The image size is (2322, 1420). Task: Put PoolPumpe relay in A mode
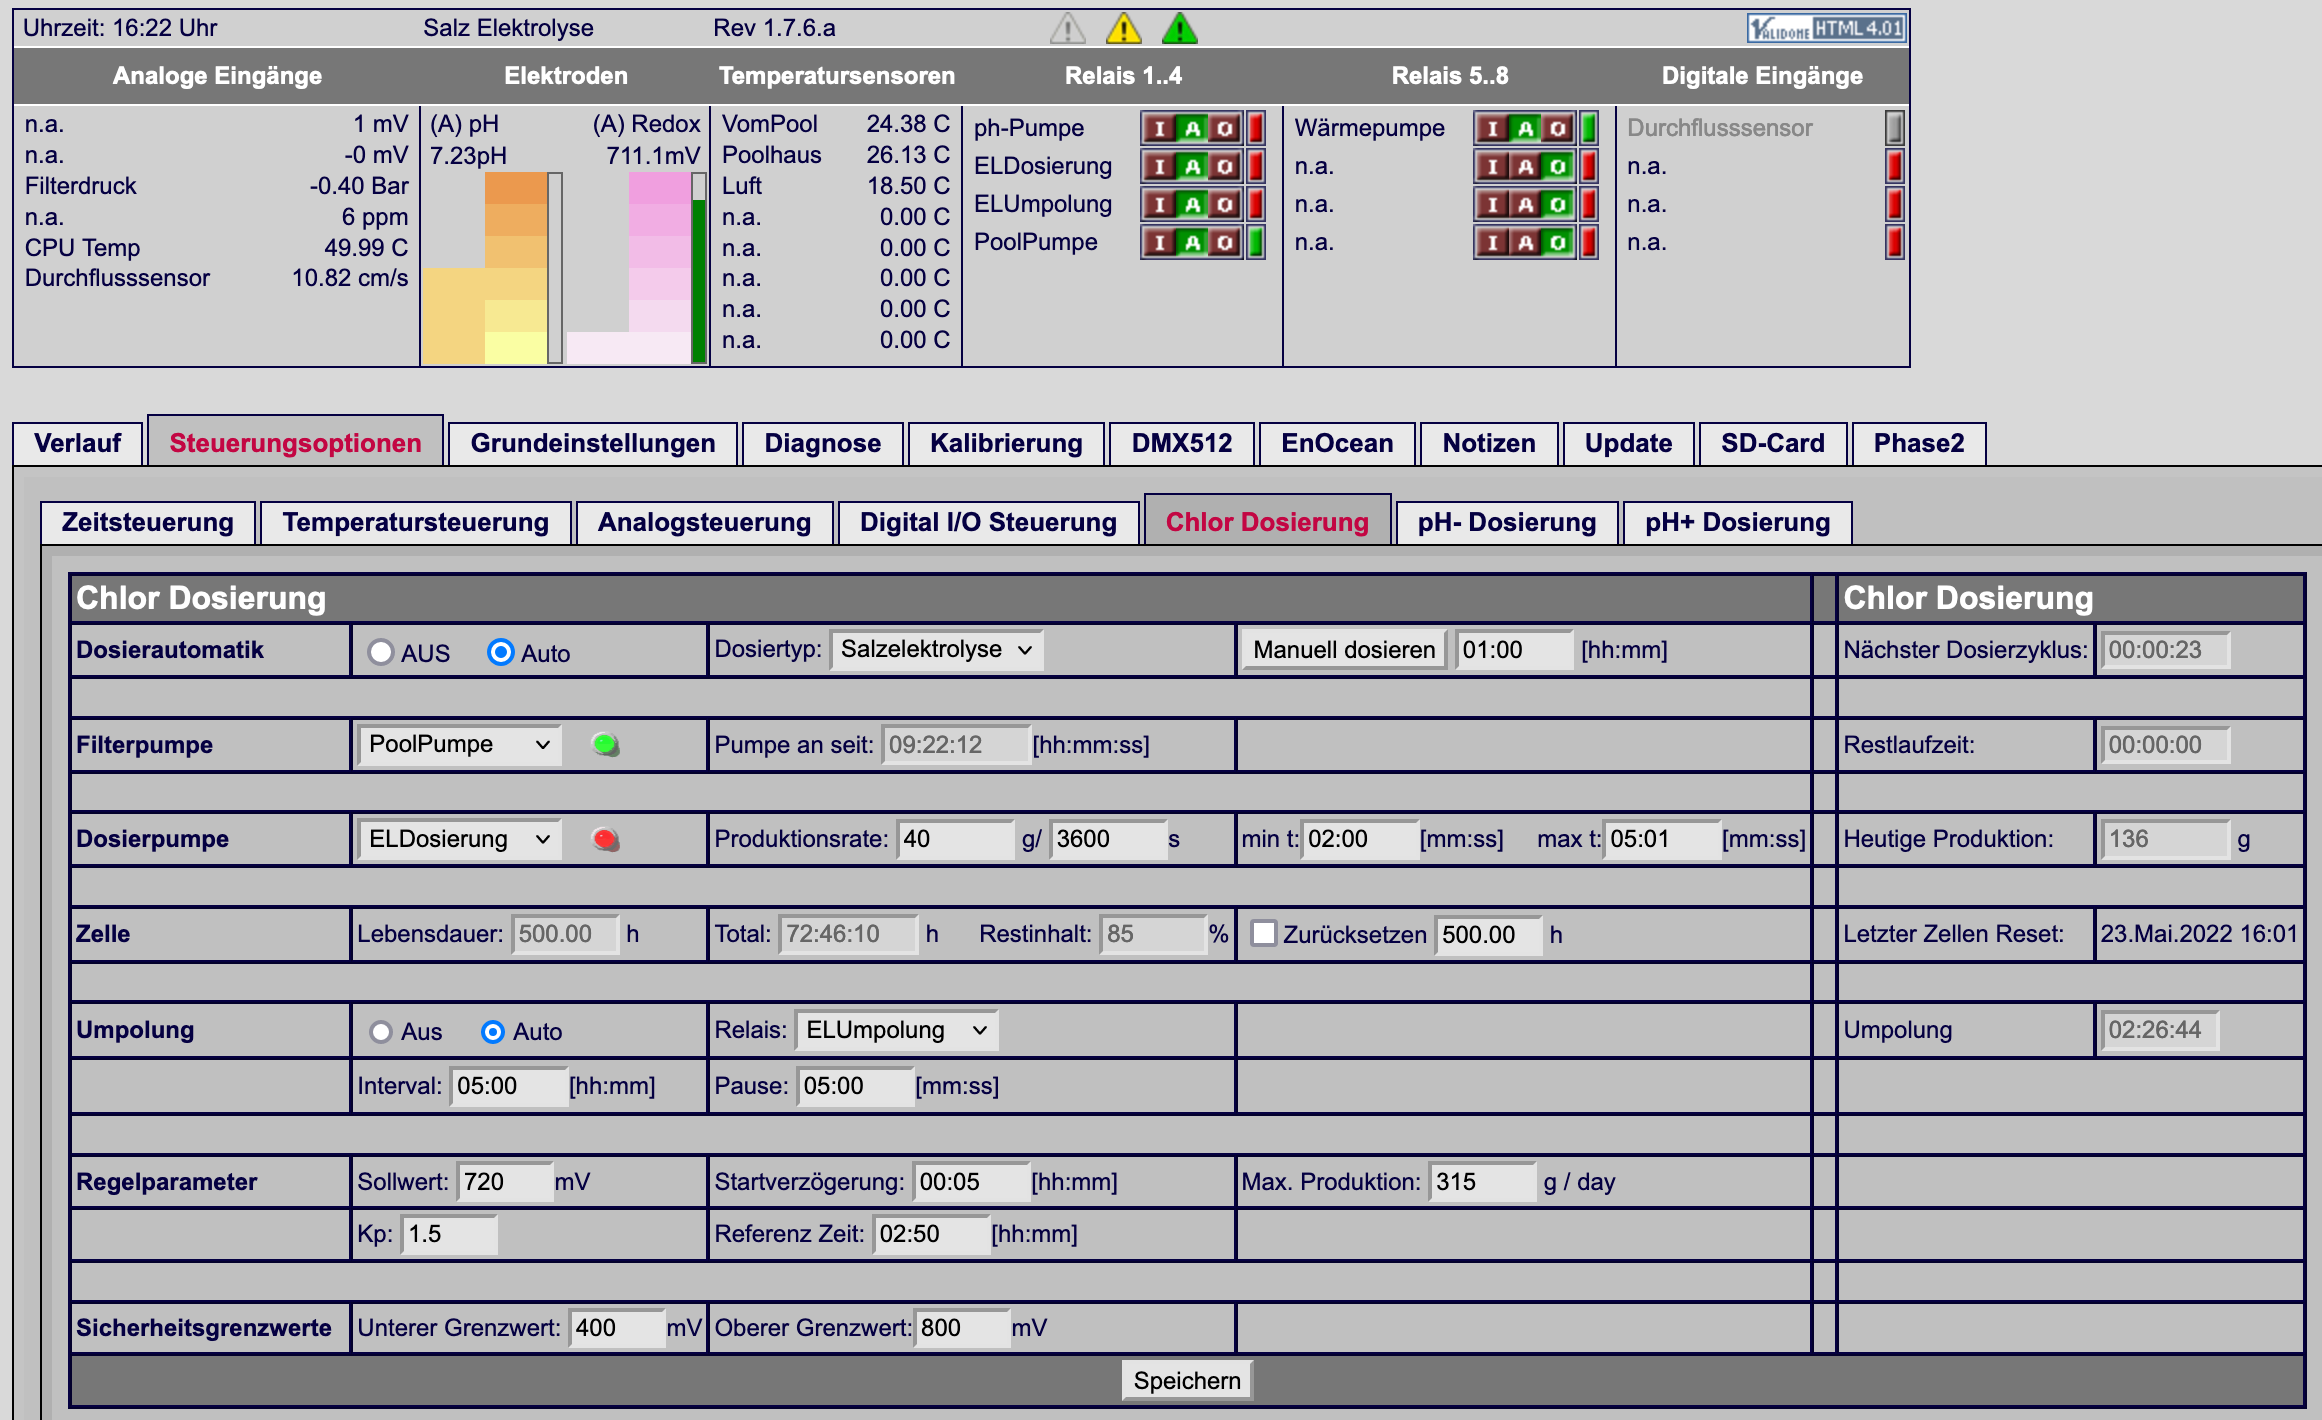tap(1192, 242)
